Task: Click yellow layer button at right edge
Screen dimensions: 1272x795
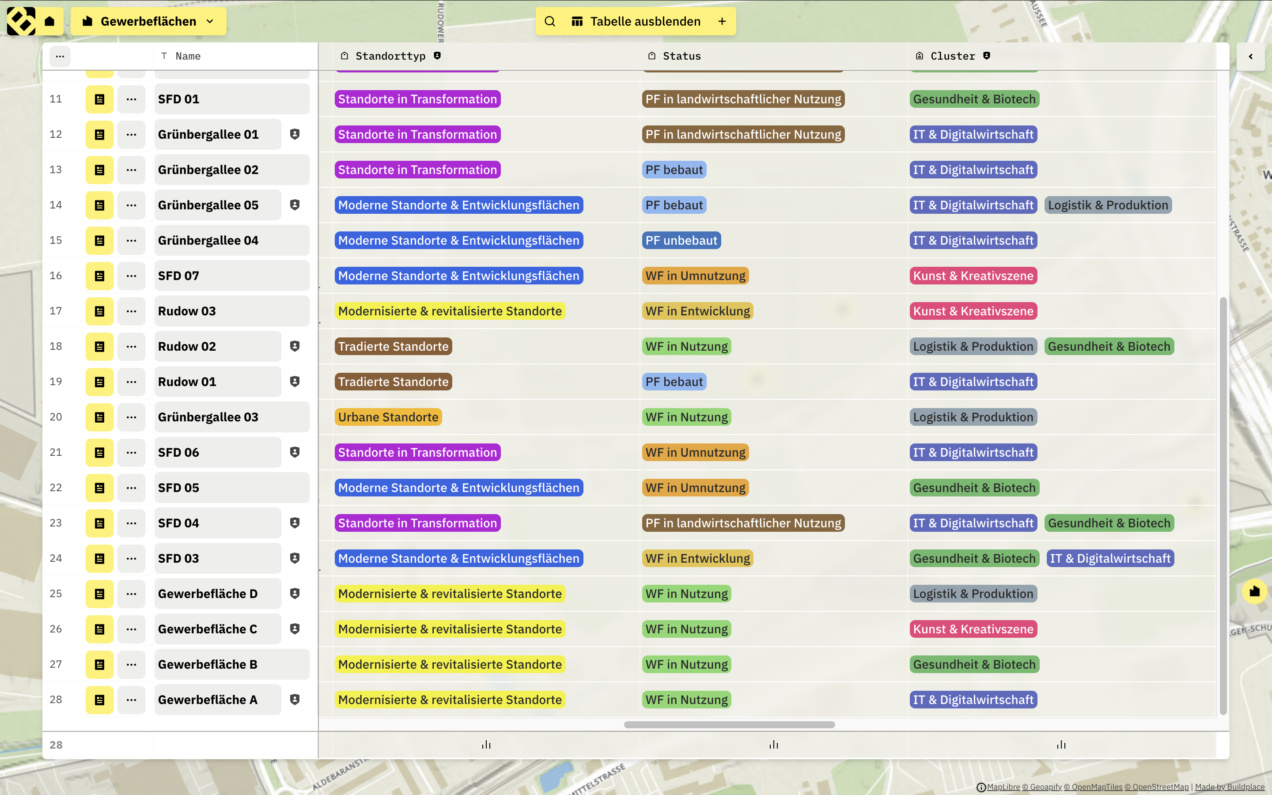Action: pos(1254,591)
